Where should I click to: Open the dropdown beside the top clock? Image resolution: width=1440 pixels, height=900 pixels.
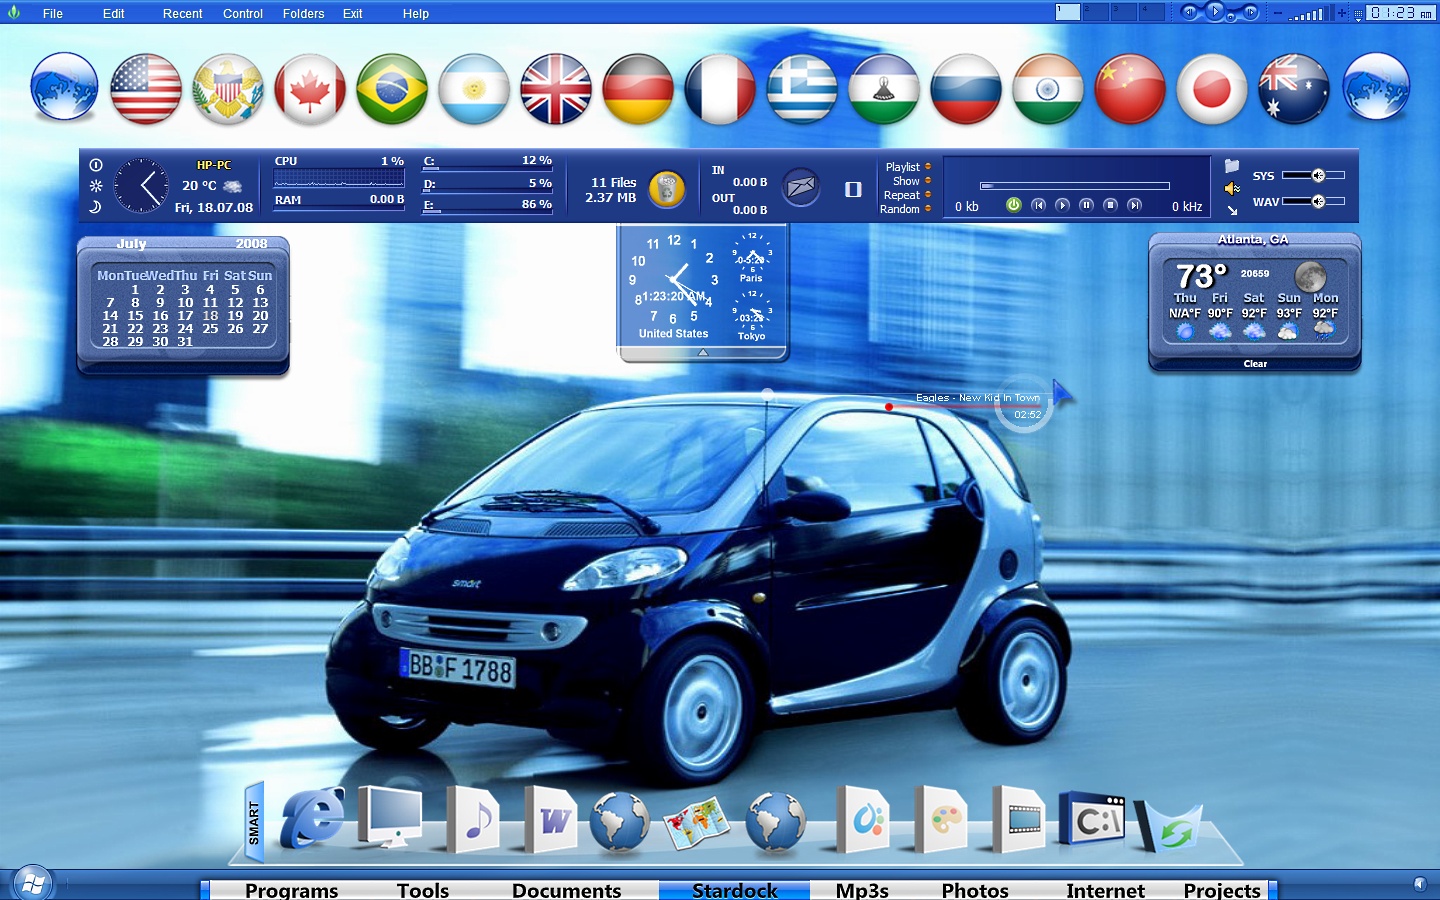click(x=1358, y=14)
